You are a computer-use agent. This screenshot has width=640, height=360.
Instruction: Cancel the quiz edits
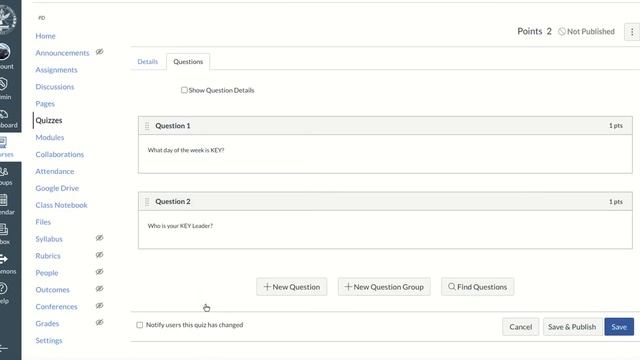pos(520,327)
